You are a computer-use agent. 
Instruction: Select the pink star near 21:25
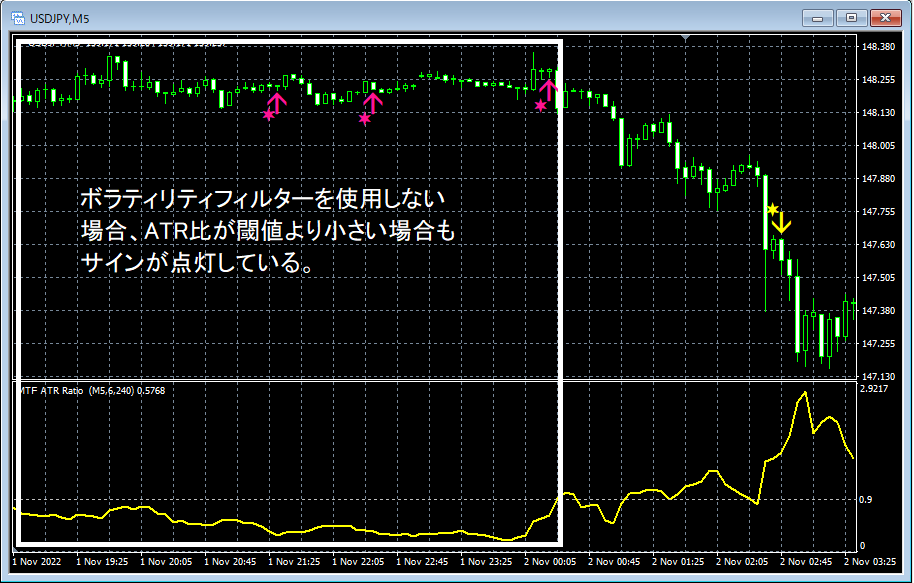click(268, 115)
